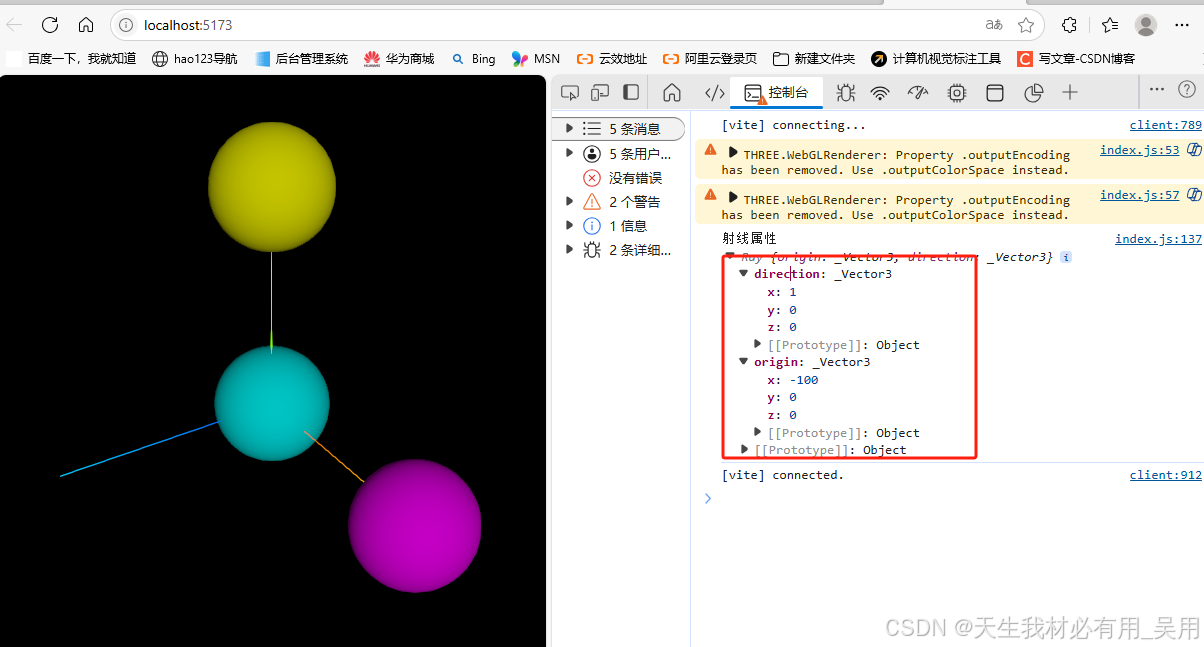This screenshot has width=1204, height=647.
Task: Open the Network wifi icon tab
Action: [x=880, y=93]
